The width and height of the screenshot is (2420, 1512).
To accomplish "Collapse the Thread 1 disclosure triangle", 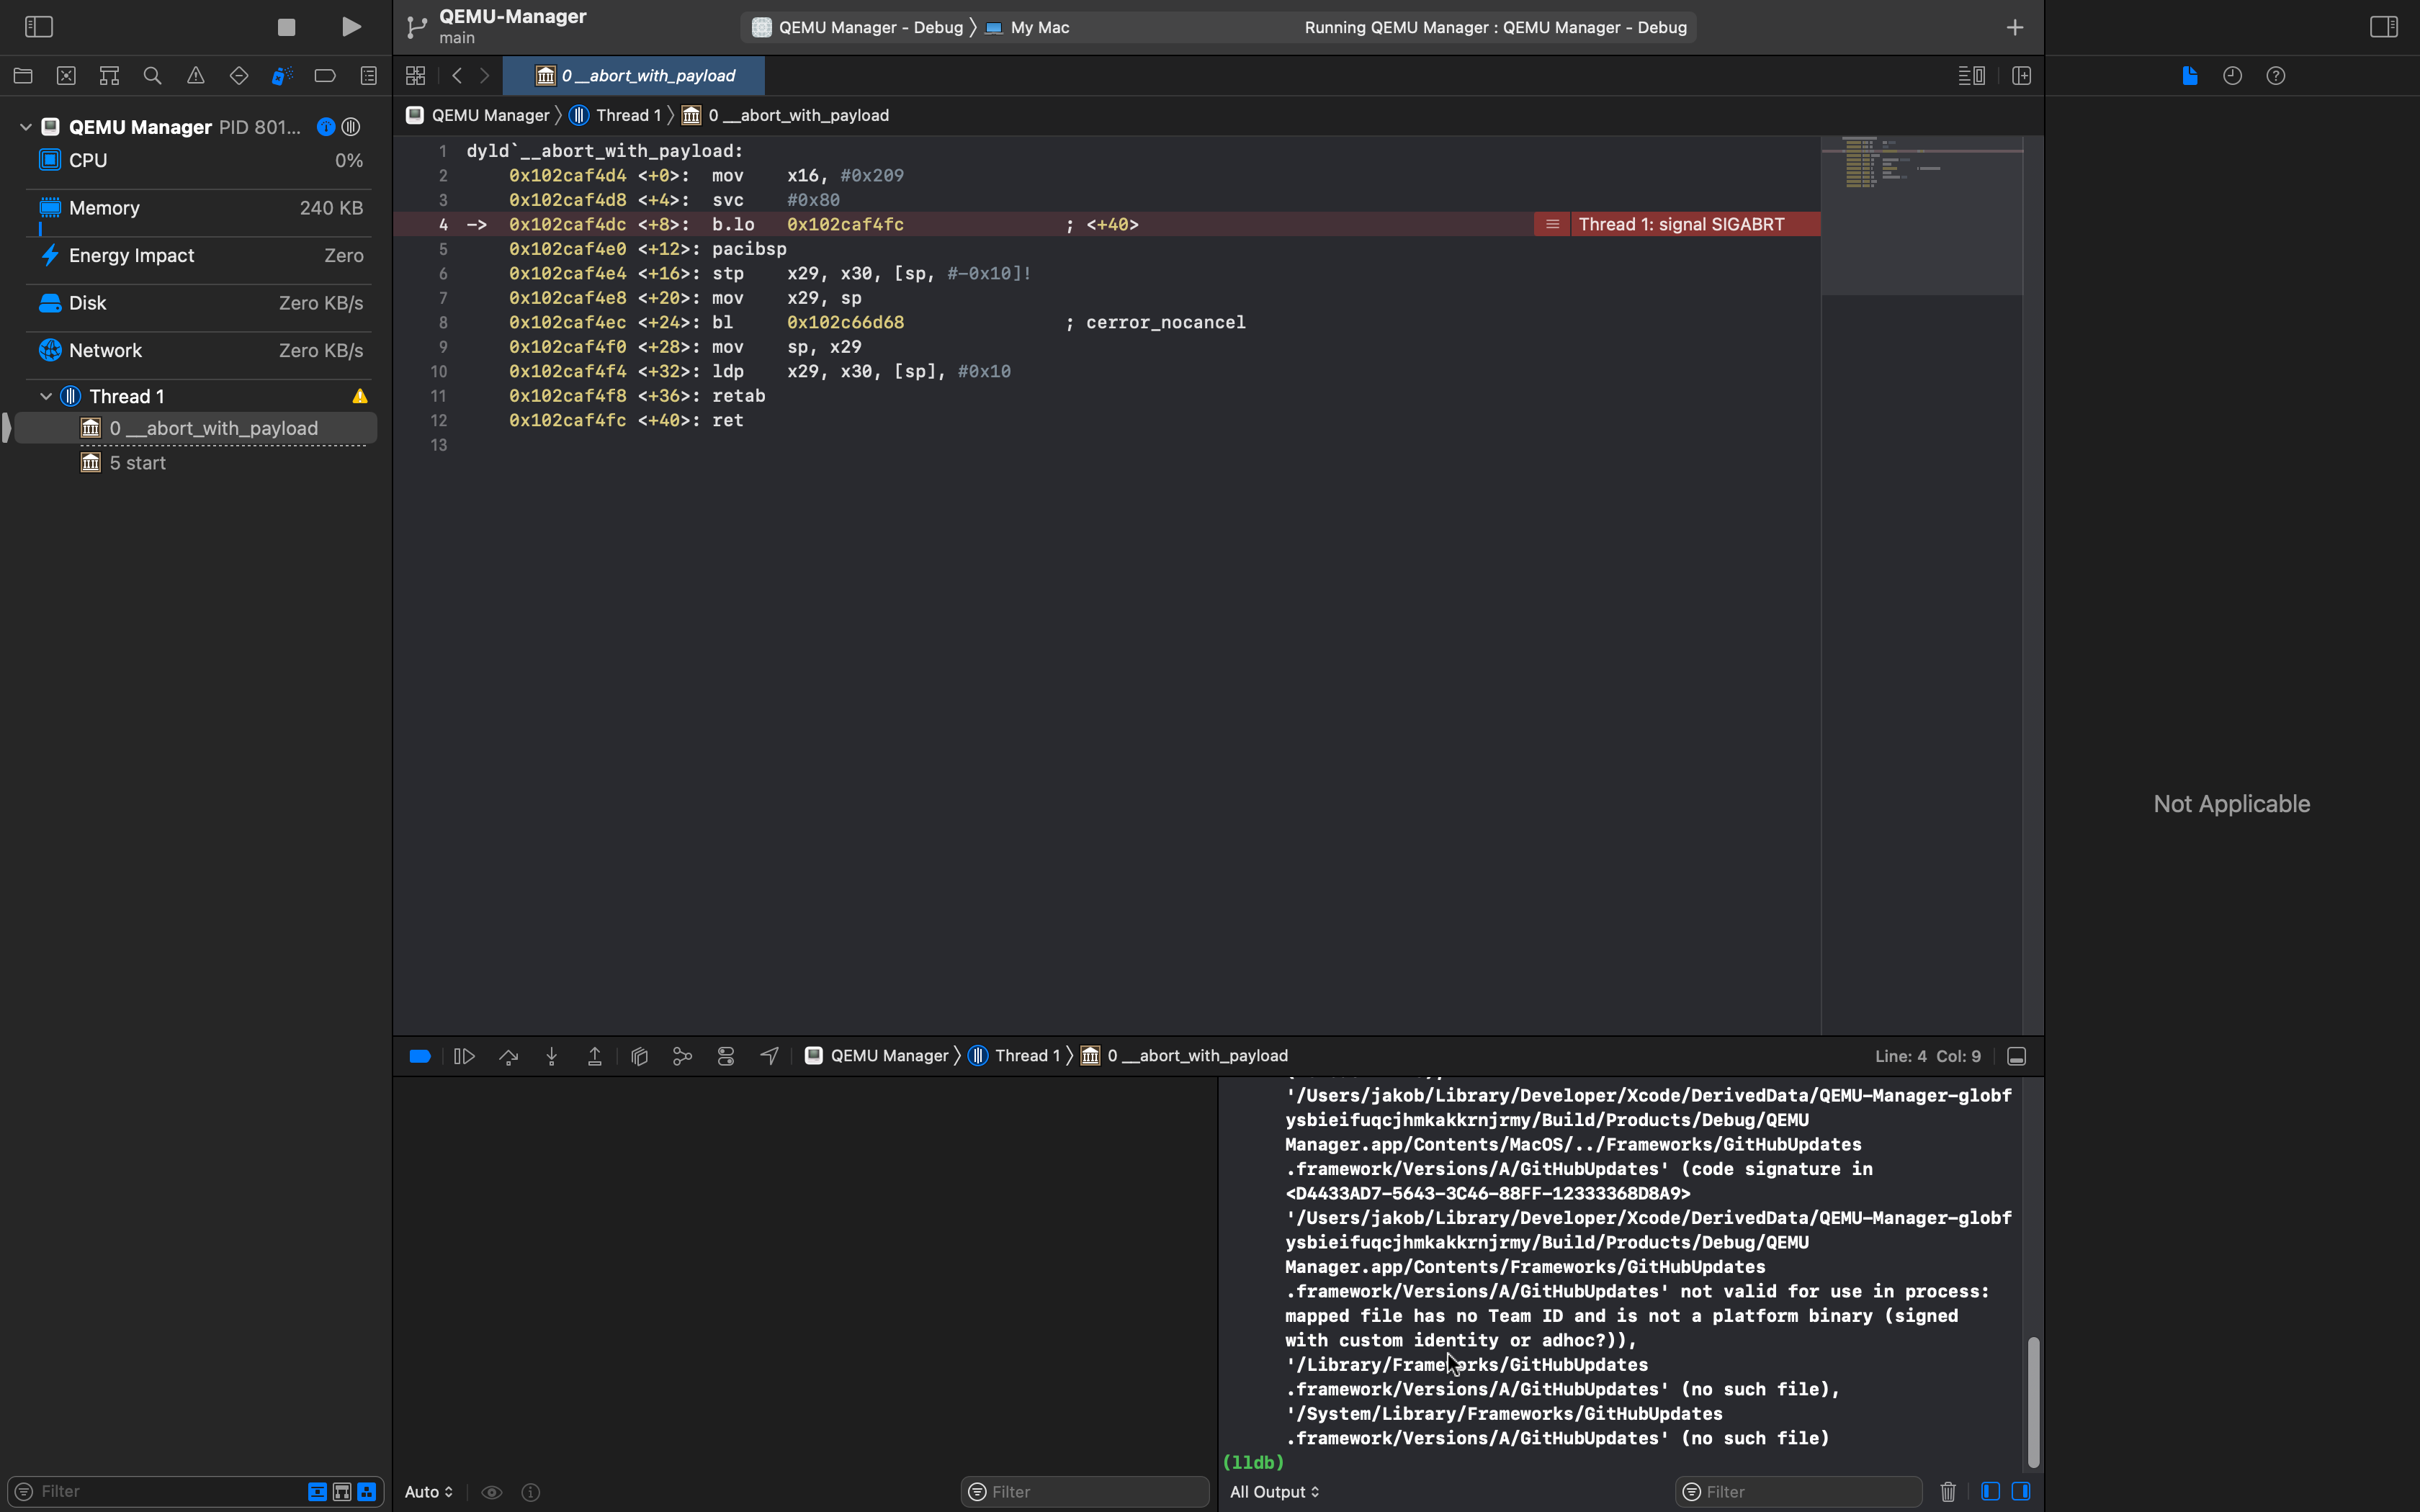I will [x=46, y=397].
